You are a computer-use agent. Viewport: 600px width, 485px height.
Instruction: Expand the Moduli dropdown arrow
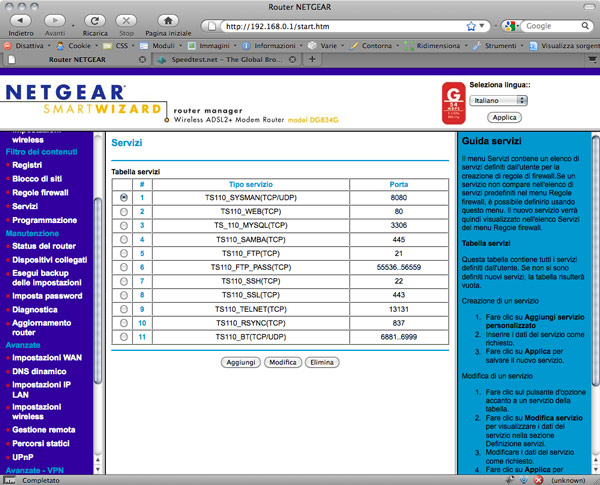point(180,46)
